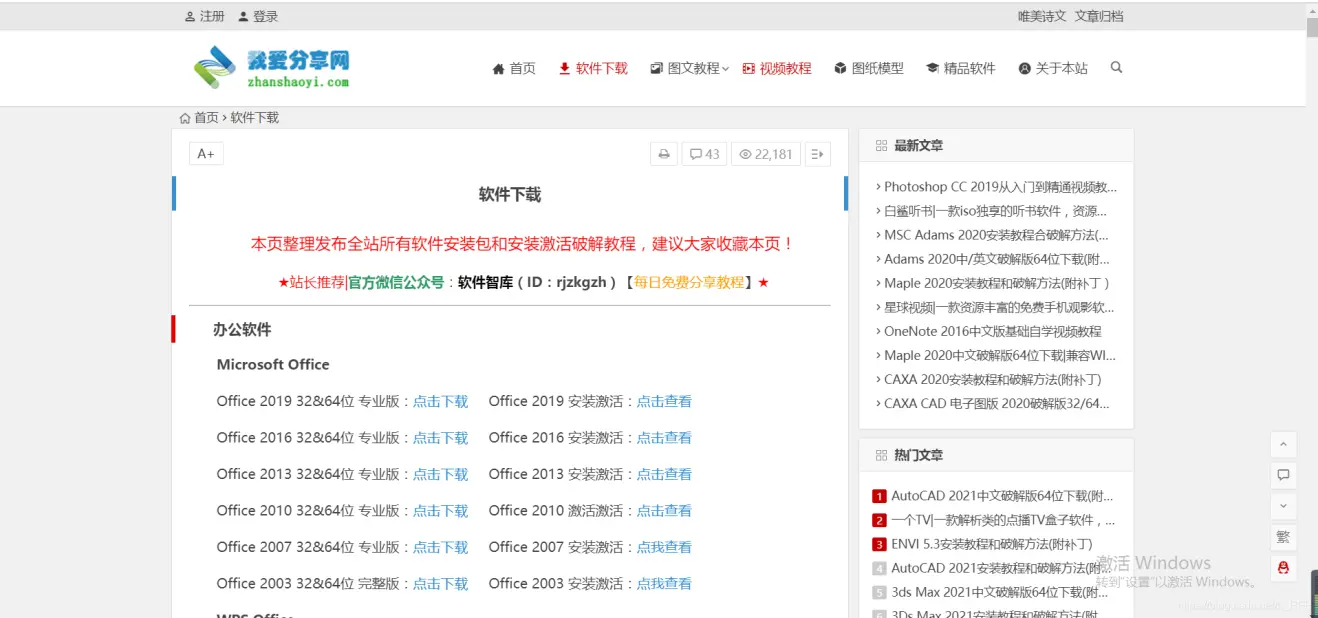Open site search magnifier icon
This screenshot has height=618, width=1318.
[1116, 68]
